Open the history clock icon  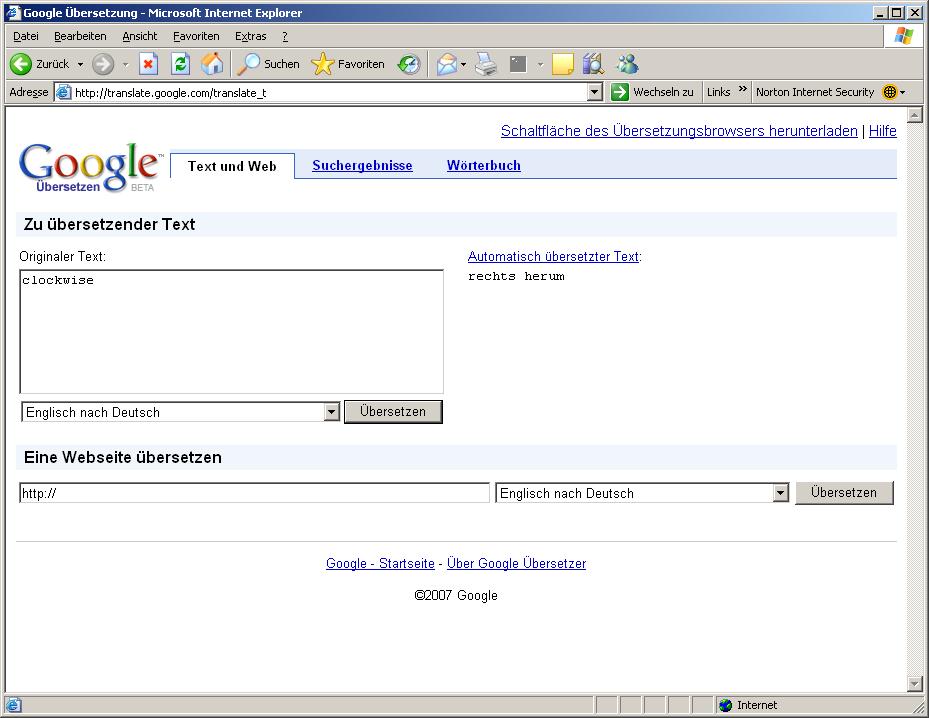point(409,64)
